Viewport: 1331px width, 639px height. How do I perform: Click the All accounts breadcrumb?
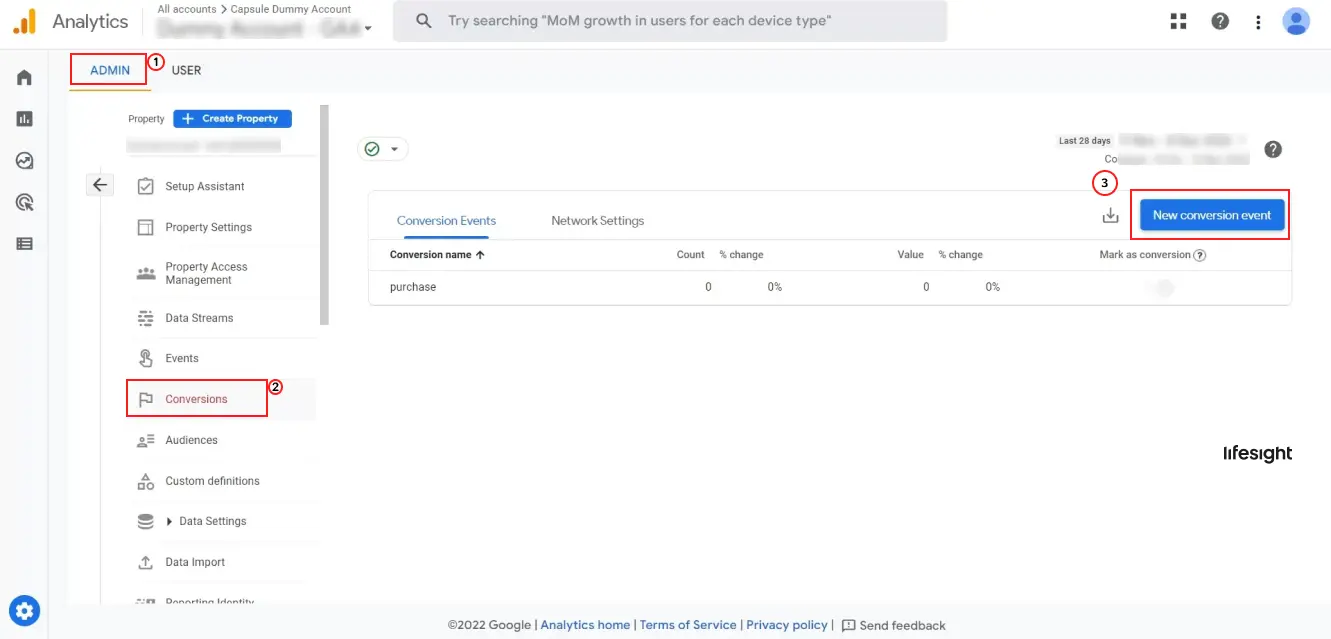(187, 9)
